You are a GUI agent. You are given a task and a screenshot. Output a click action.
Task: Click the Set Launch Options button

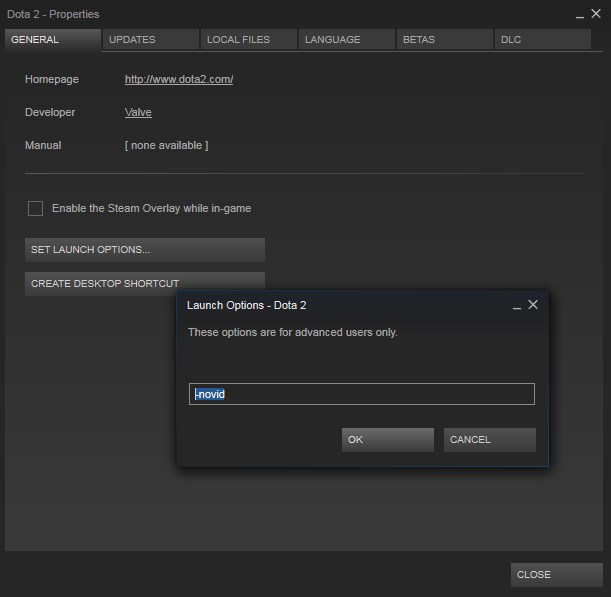145,250
